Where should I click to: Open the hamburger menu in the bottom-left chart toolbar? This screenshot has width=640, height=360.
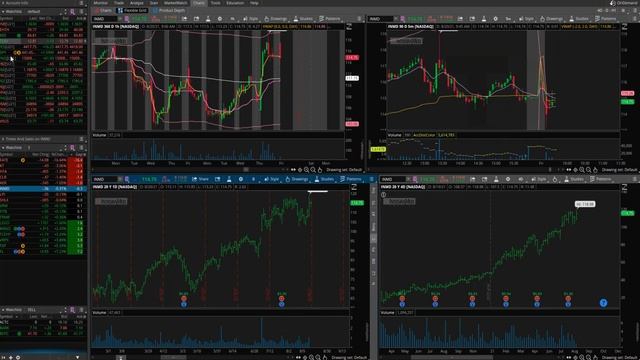point(371,179)
